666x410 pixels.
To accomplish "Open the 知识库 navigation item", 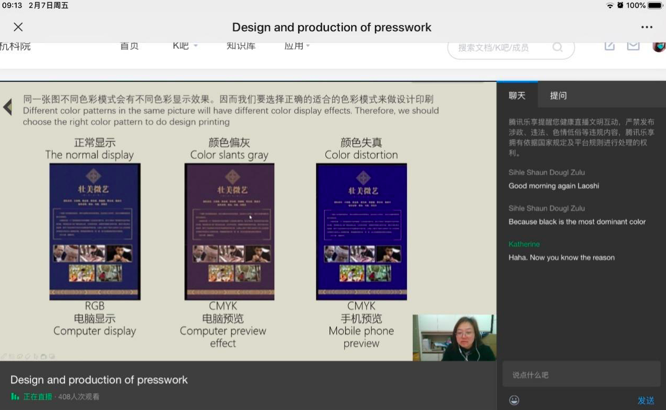I will click(241, 46).
